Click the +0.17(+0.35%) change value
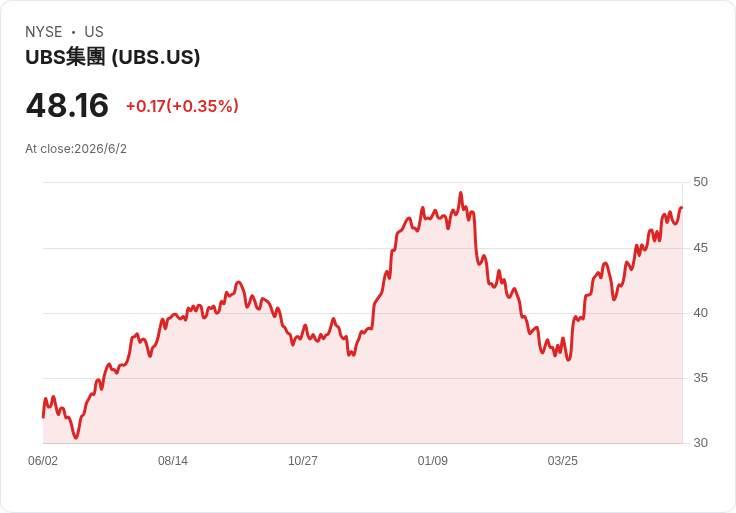736x513 pixels. [x=182, y=106]
